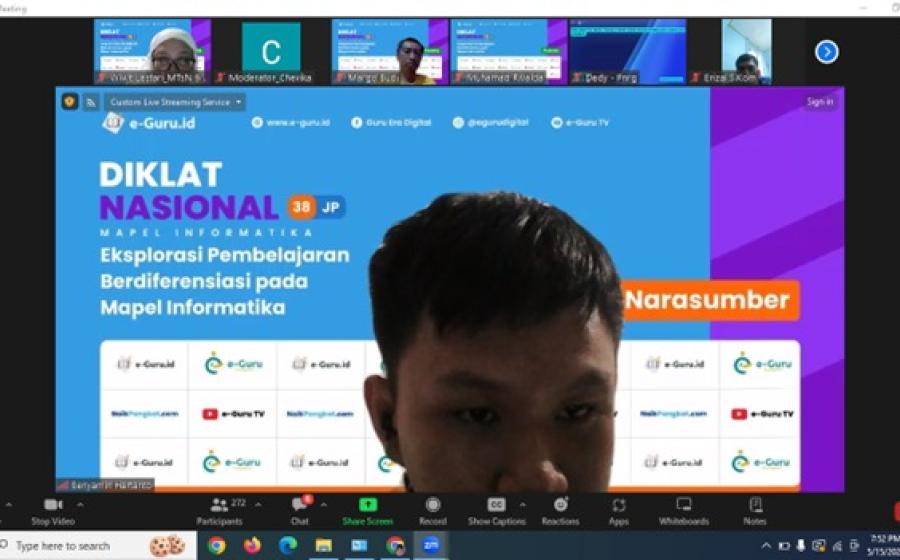The width and height of the screenshot is (900, 560).
Task: Expand the caret next to Show Captions
Action: [522, 504]
